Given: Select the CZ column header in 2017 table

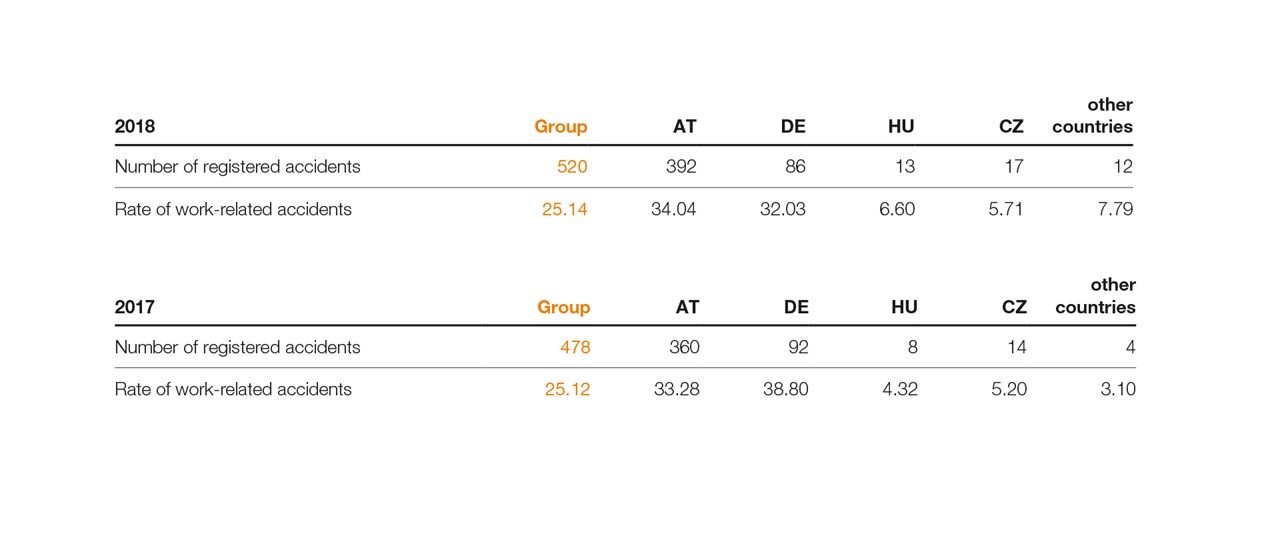Looking at the screenshot, I should point(1014,307).
